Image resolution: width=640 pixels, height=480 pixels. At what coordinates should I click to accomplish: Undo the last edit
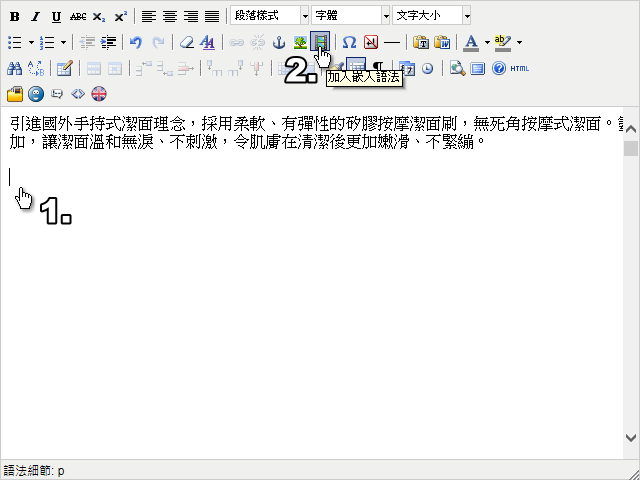[x=136, y=42]
